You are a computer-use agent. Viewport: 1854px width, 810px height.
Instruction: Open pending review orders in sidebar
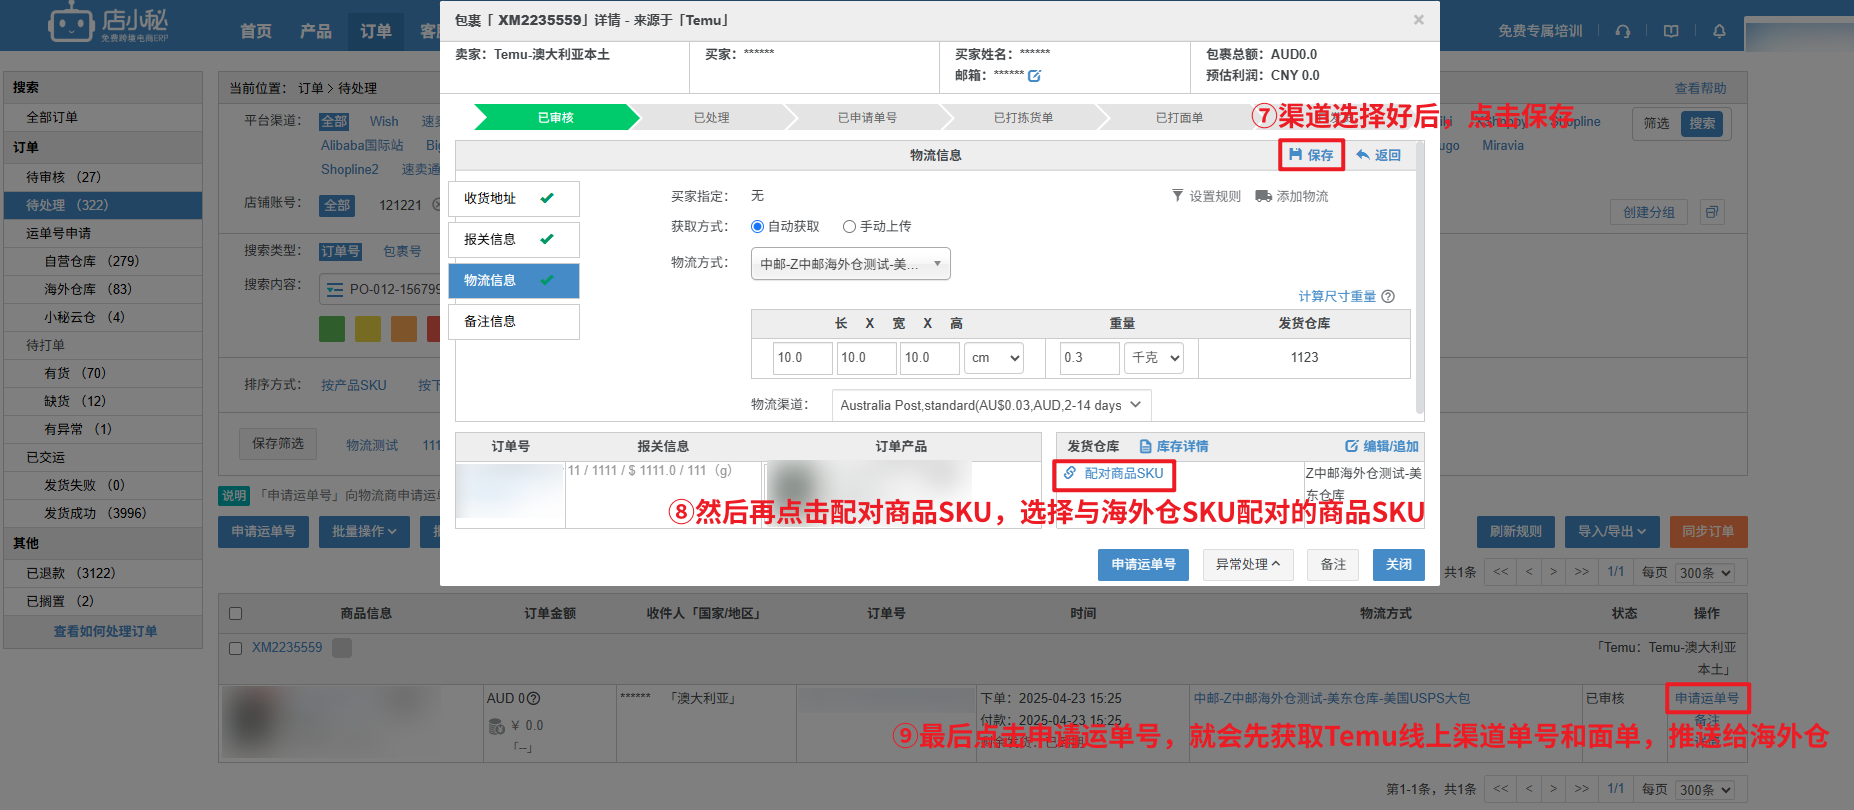point(103,177)
